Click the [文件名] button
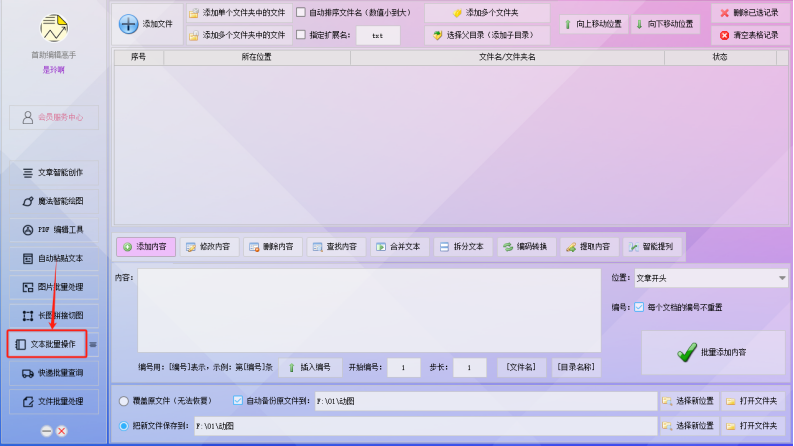This screenshot has height=446, width=794. (521, 368)
